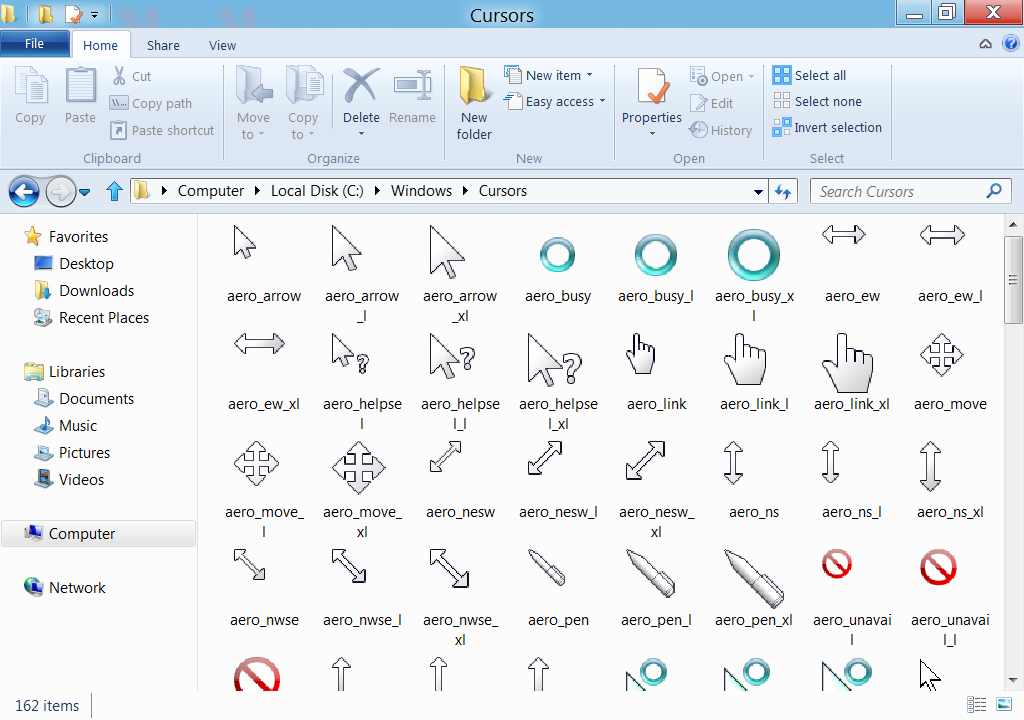Click the Copy path command
Screen dimensions: 1024x720
point(151,103)
